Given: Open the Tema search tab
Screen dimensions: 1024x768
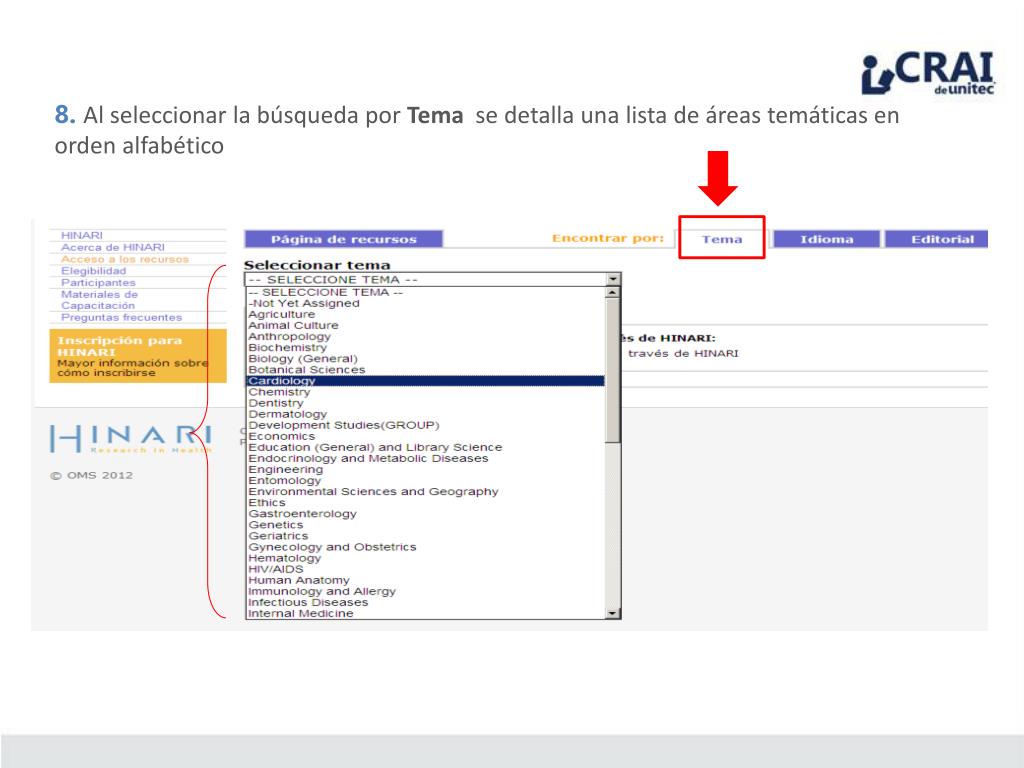Looking at the screenshot, I should click(722, 239).
